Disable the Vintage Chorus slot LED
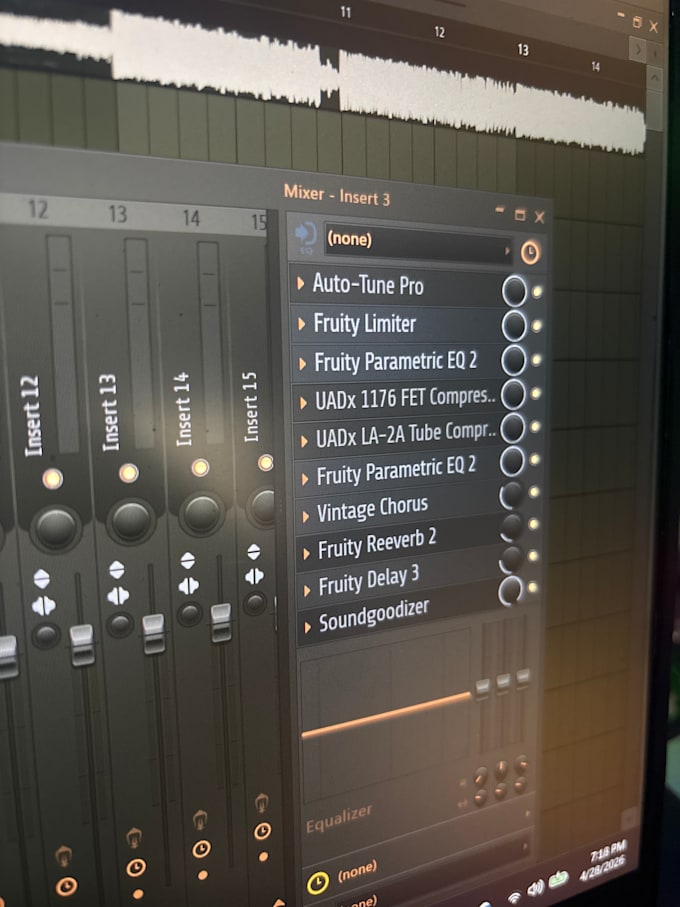This screenshot has height=907, width=680. (x=534, y=492)
